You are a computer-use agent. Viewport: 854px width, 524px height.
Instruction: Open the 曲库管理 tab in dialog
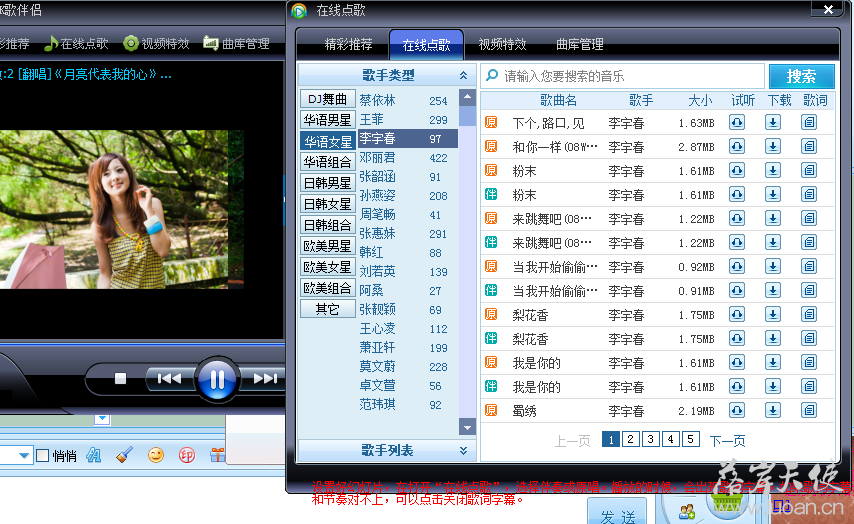coord(580,45)
